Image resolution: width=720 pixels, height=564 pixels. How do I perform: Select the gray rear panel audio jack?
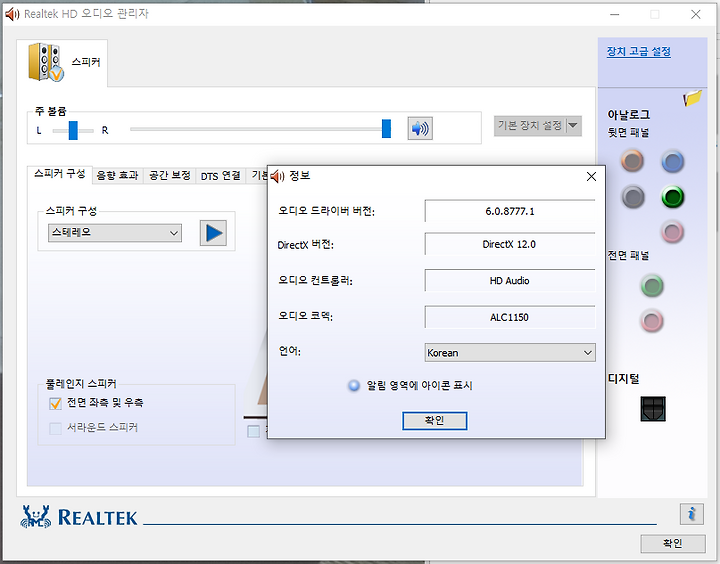click(633, 197)
